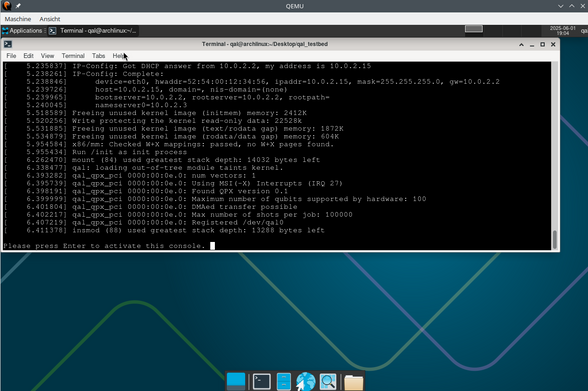Open the Edit menu in Terminal

[28, 56]
